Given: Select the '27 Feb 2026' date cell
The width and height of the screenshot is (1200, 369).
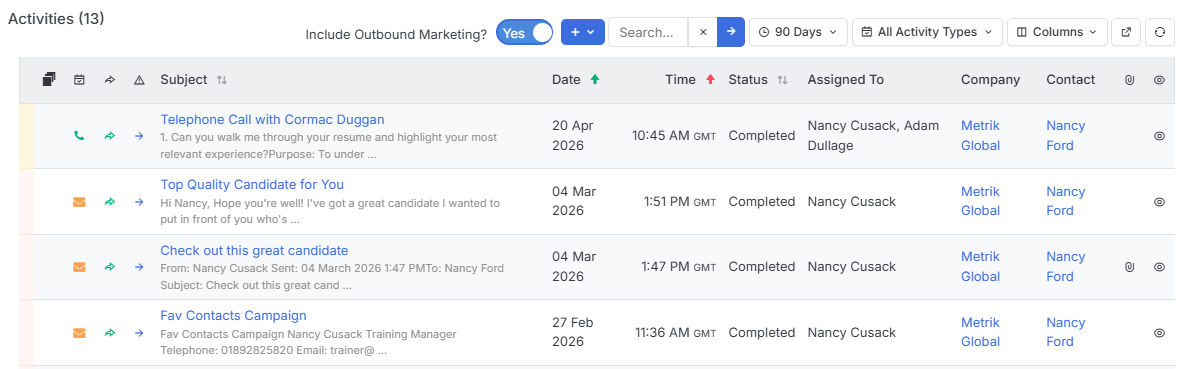Looking at the screenshot, I should [574, 332].
